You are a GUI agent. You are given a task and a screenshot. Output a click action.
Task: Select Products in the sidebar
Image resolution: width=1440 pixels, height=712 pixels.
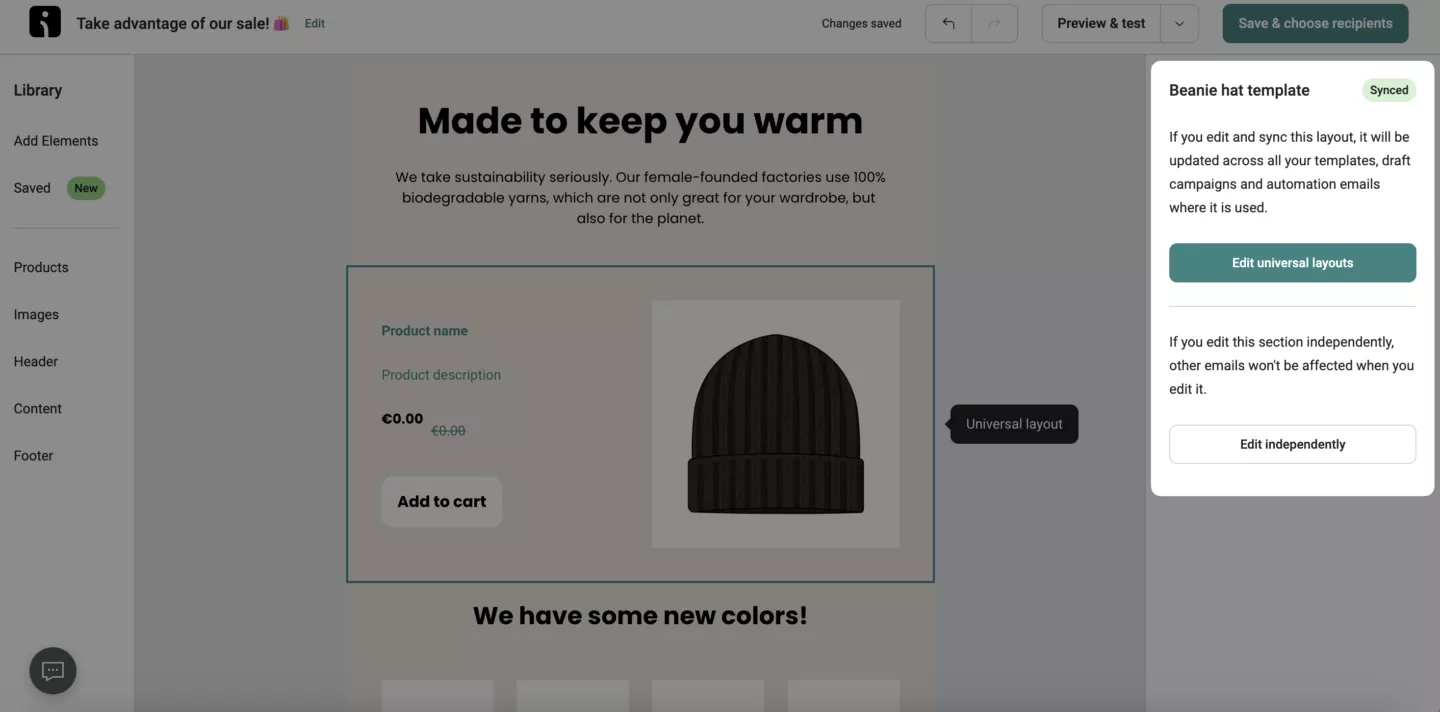[41, 268]
